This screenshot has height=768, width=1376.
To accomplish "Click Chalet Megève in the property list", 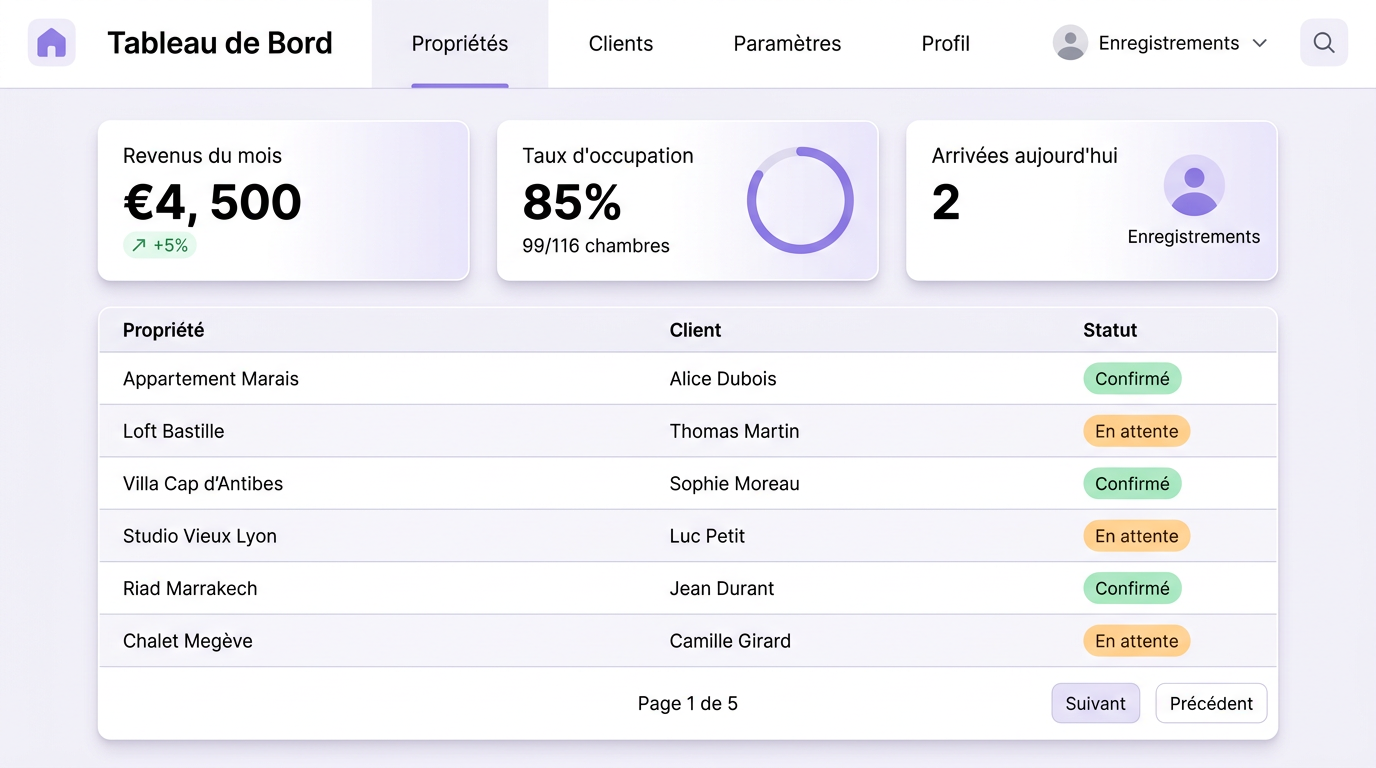I will pyautogui.click(x=188, y=641).
